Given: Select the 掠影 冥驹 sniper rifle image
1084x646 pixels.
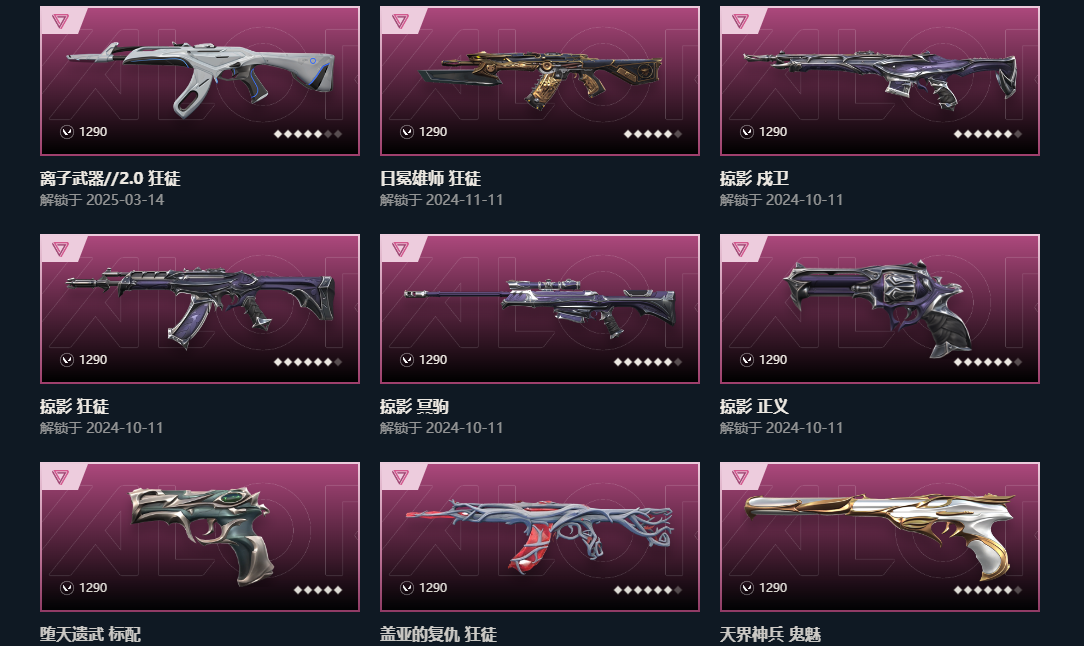Looking at the screenshot, I should (540, 306).
